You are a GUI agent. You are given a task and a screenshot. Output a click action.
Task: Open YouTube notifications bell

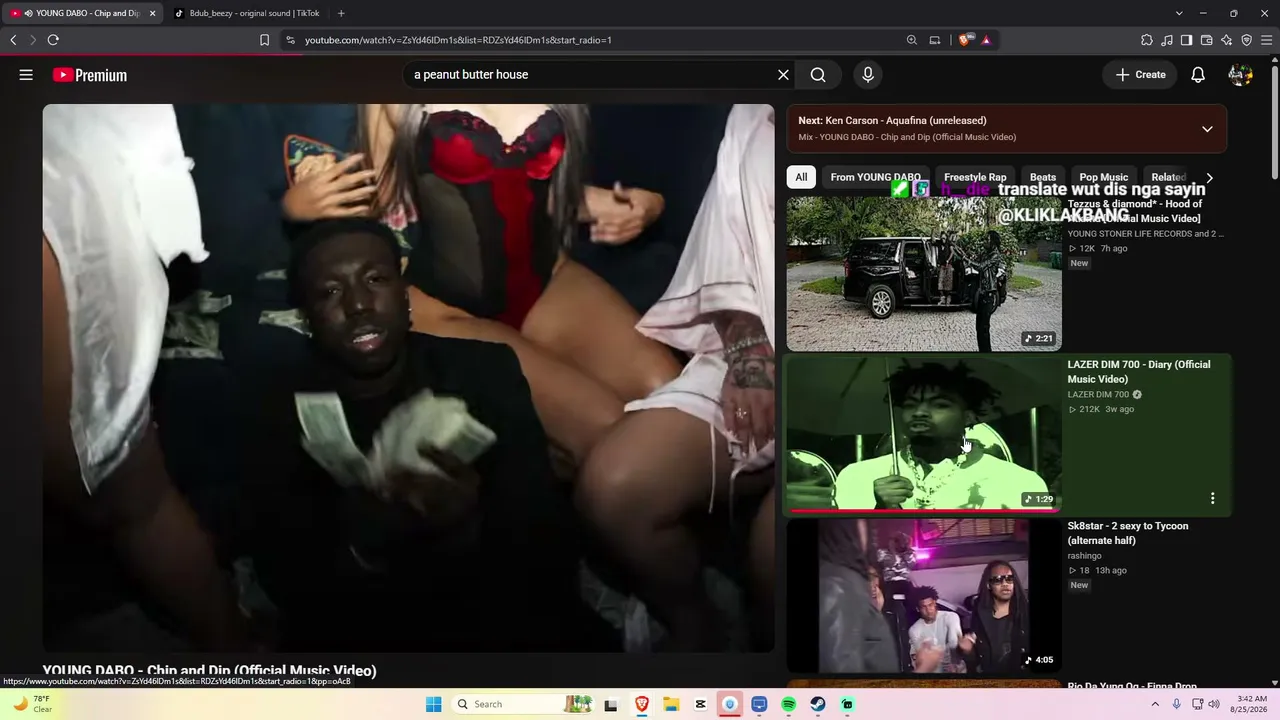[x=1198, y=75]
